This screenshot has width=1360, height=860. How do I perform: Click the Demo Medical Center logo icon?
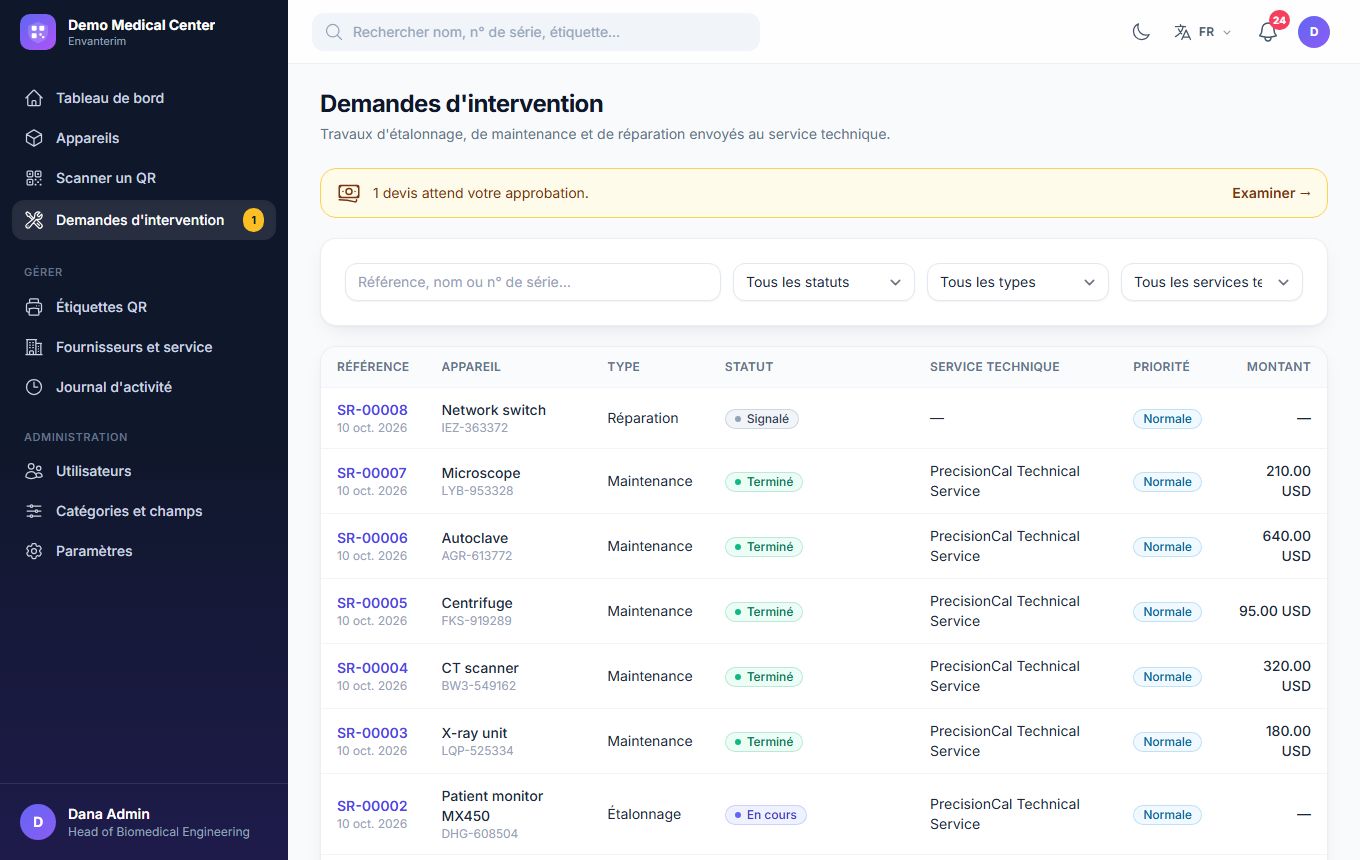pos(38,32)
